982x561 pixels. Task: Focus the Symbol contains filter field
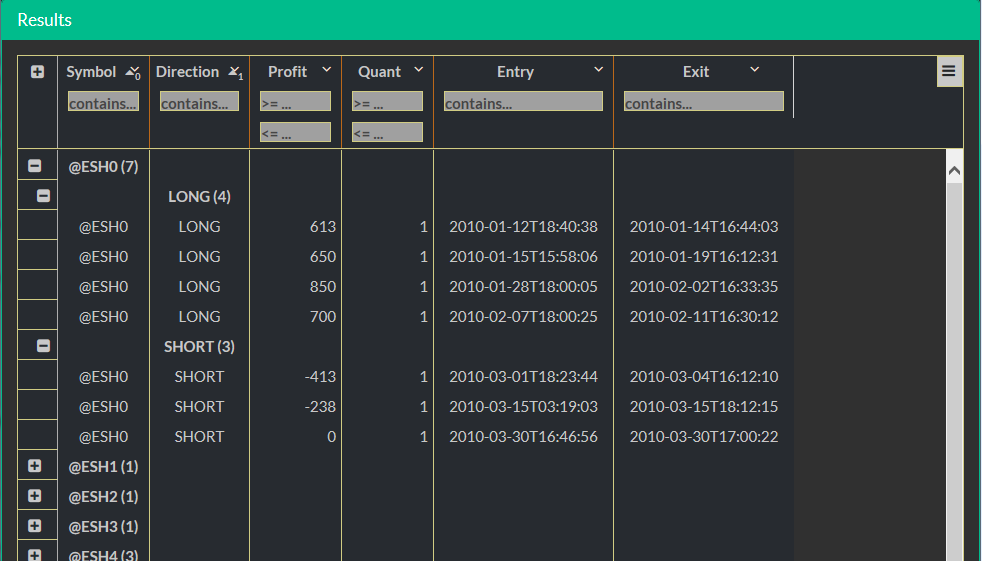(103, 101)
